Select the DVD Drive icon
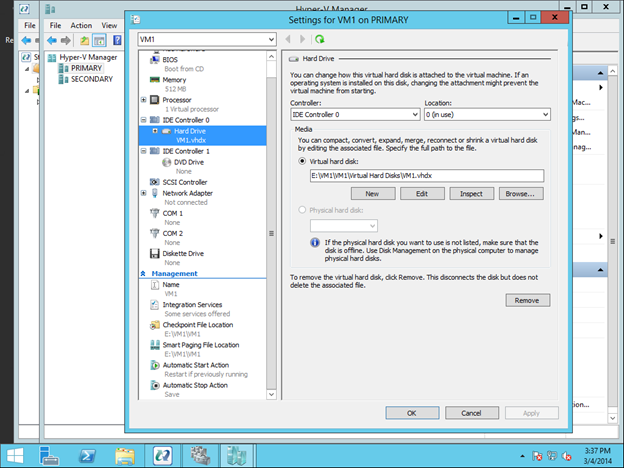This screenshot has height=468, width=624. point(166,162)
